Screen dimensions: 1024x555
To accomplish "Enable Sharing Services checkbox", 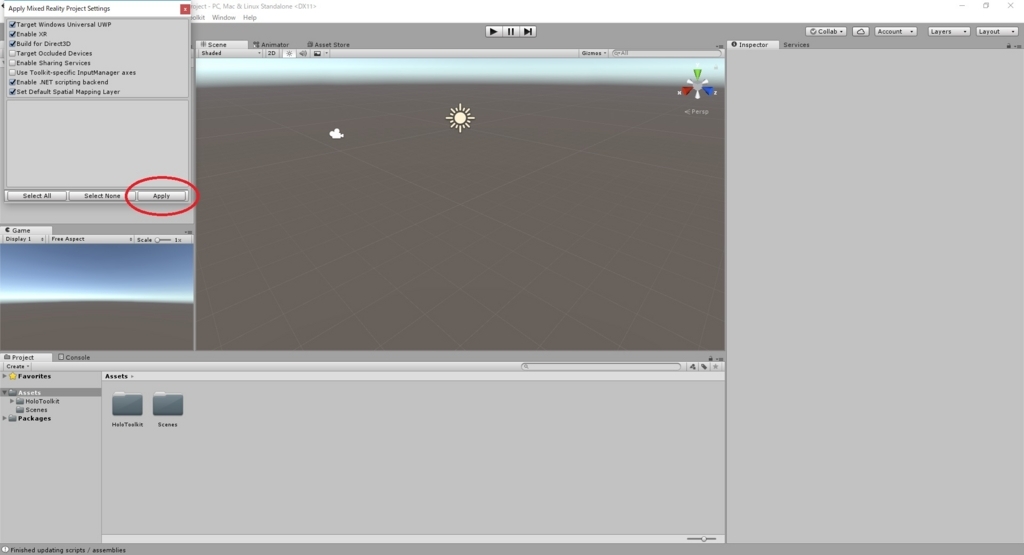I will pyautogui.click(x=12, y=63).
